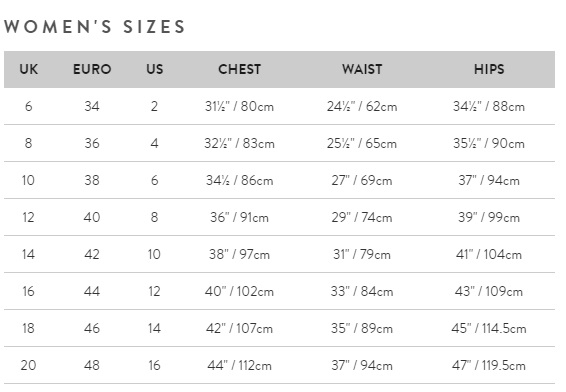Viewport: 566px width, 392px height.
Task: Select the UK column header
Action: [x=29, y=69]
